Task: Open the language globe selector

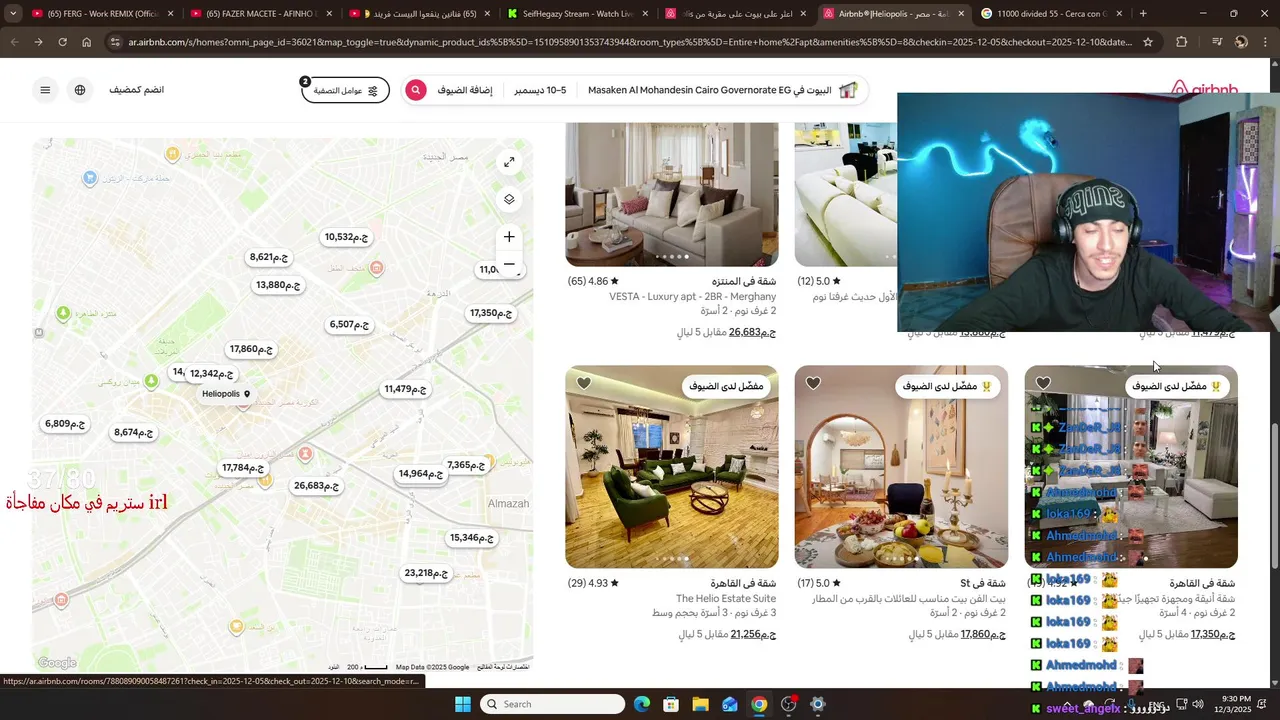Action: (80, 90)
